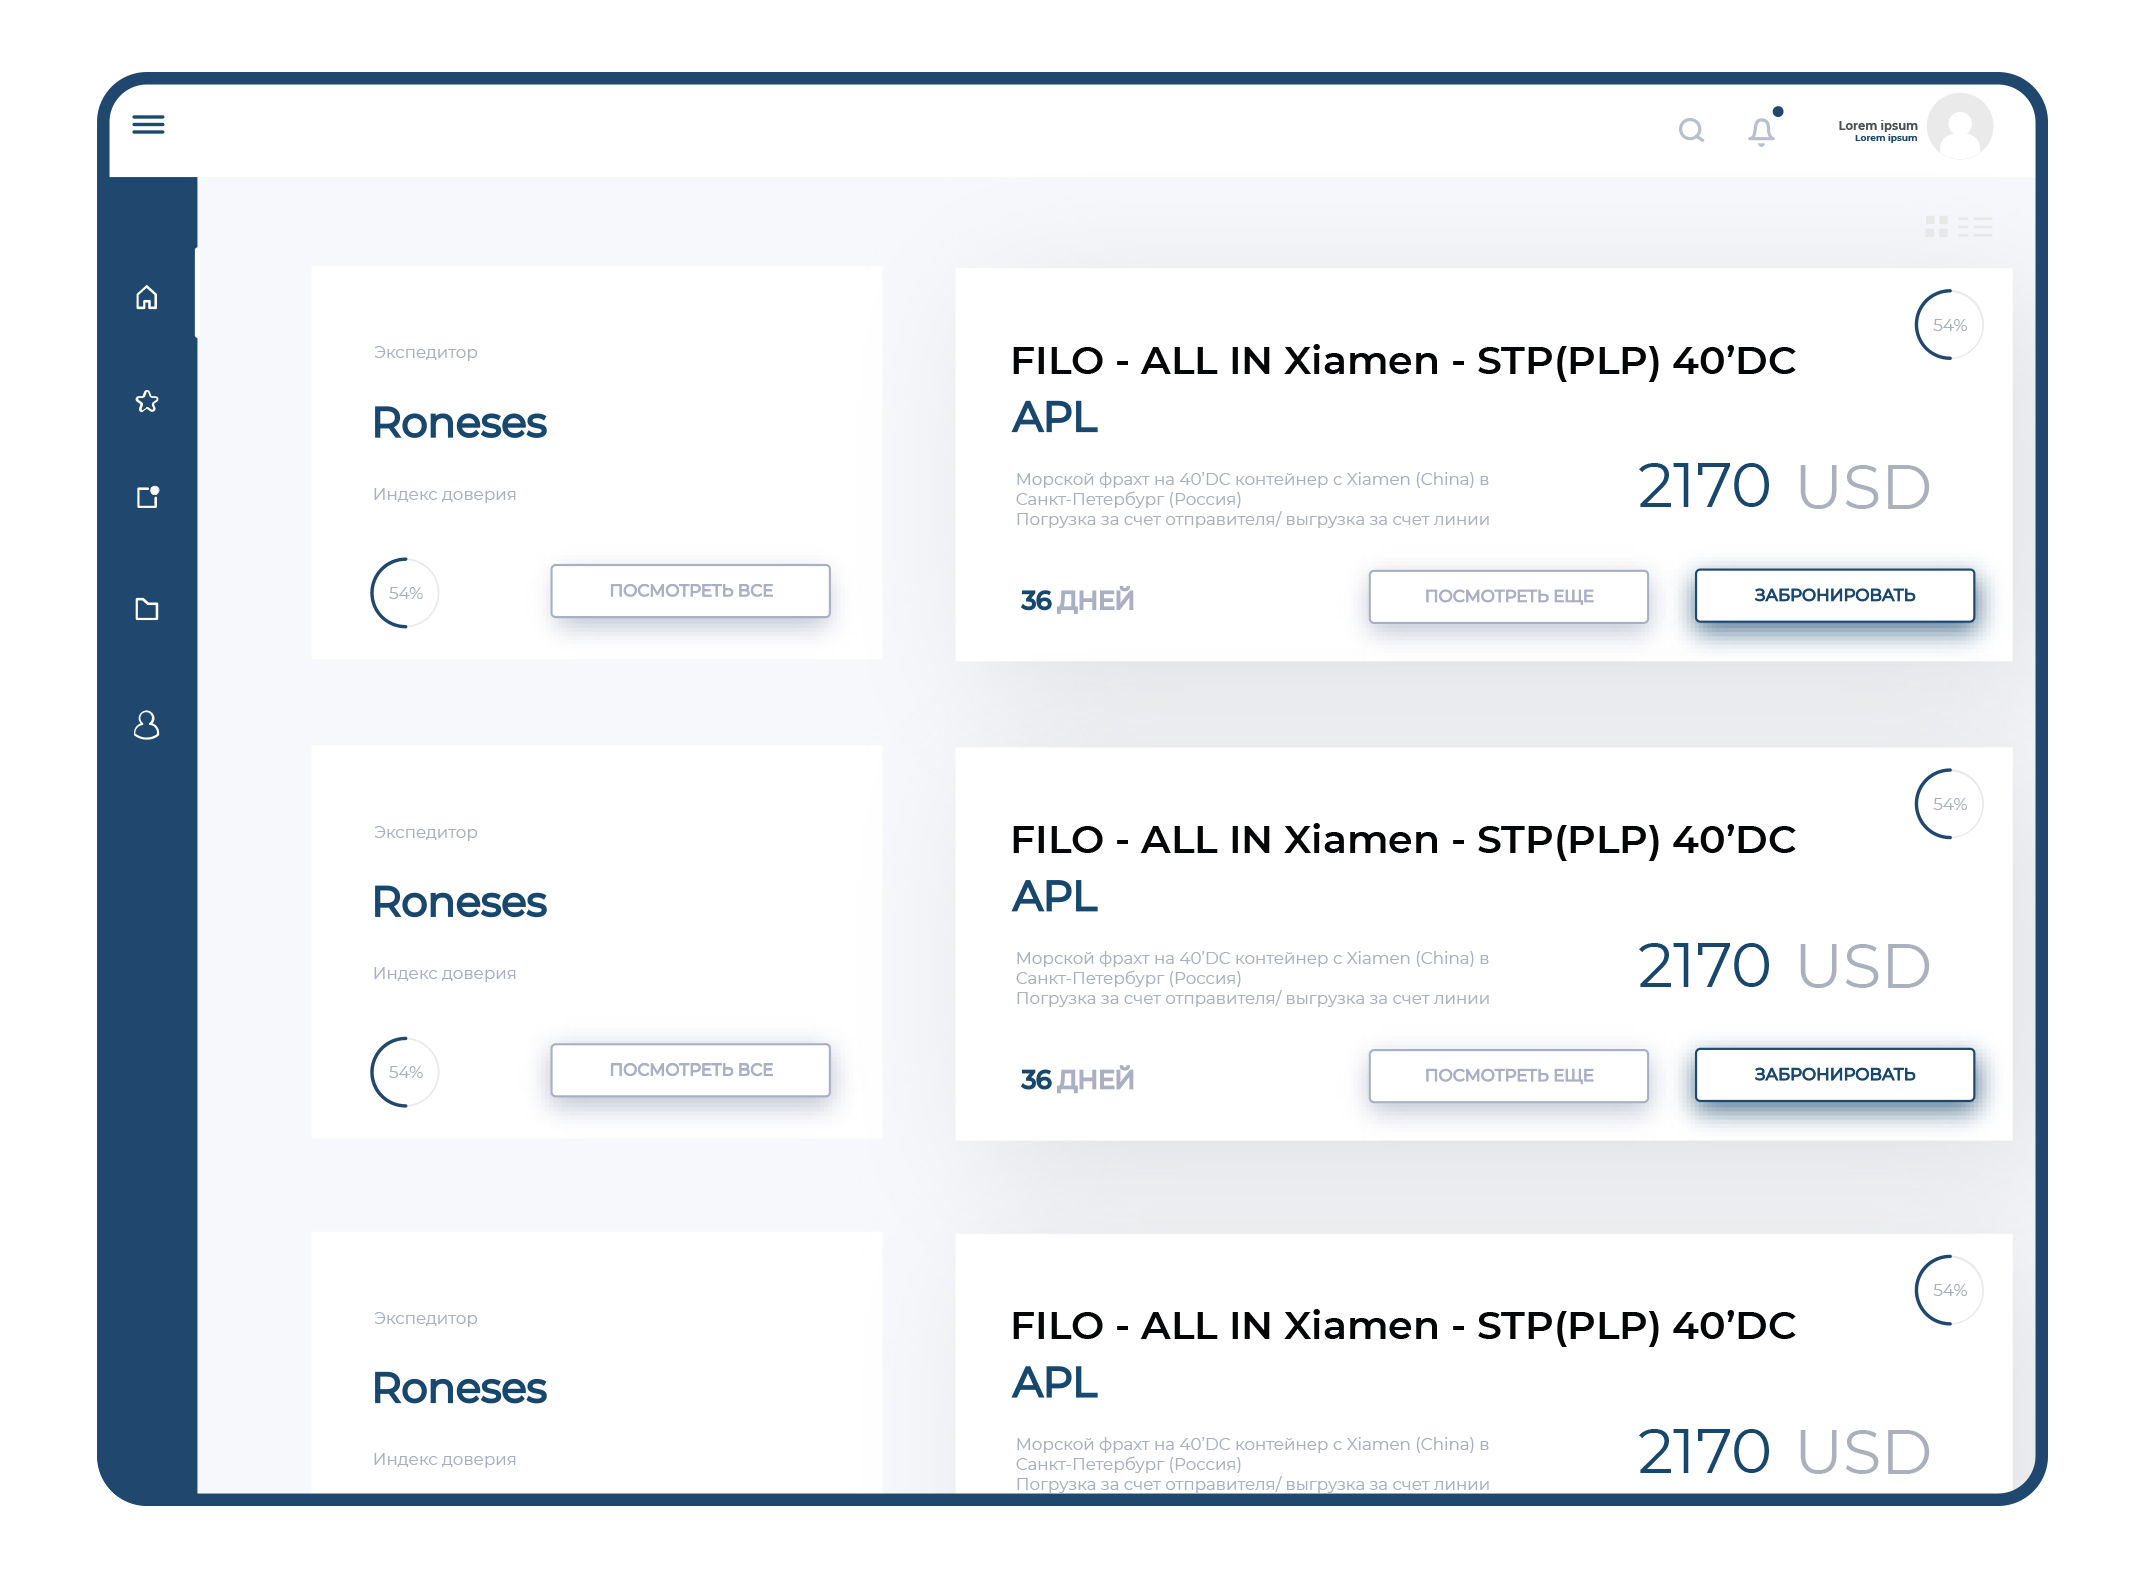The image size is (2149, 1581).
Task: Click 54% trust ring on first offer
Action: (x=1949, y=325)
